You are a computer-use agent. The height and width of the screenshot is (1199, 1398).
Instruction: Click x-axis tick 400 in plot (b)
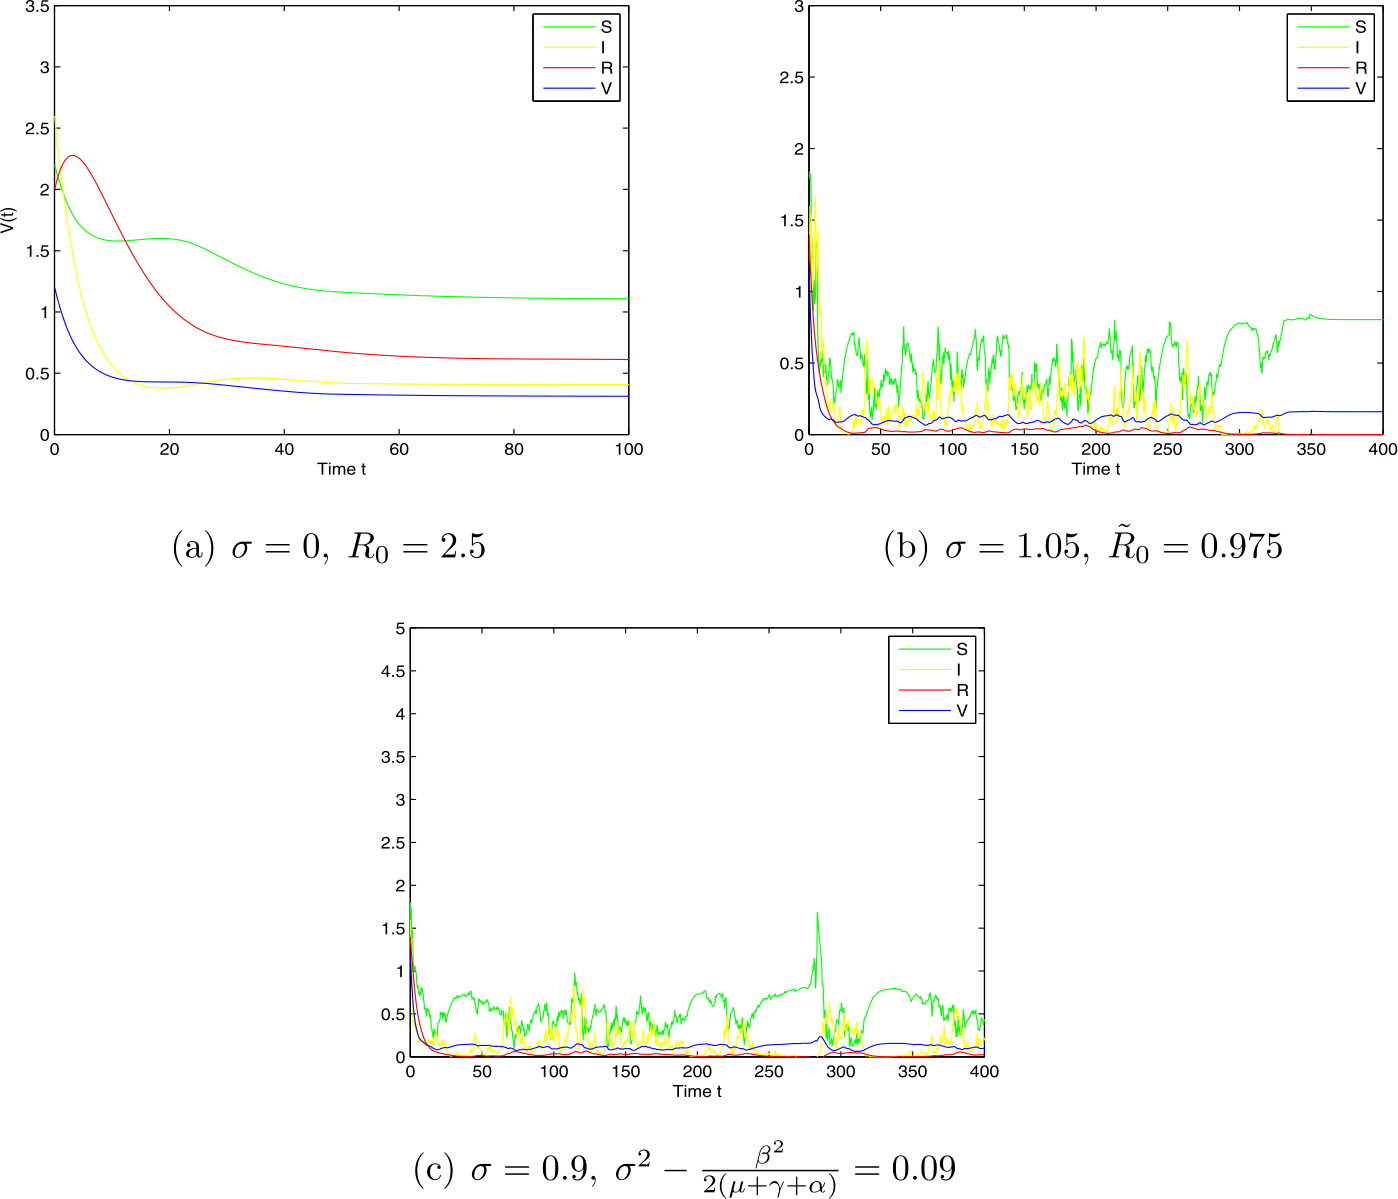click(1383, 449)
